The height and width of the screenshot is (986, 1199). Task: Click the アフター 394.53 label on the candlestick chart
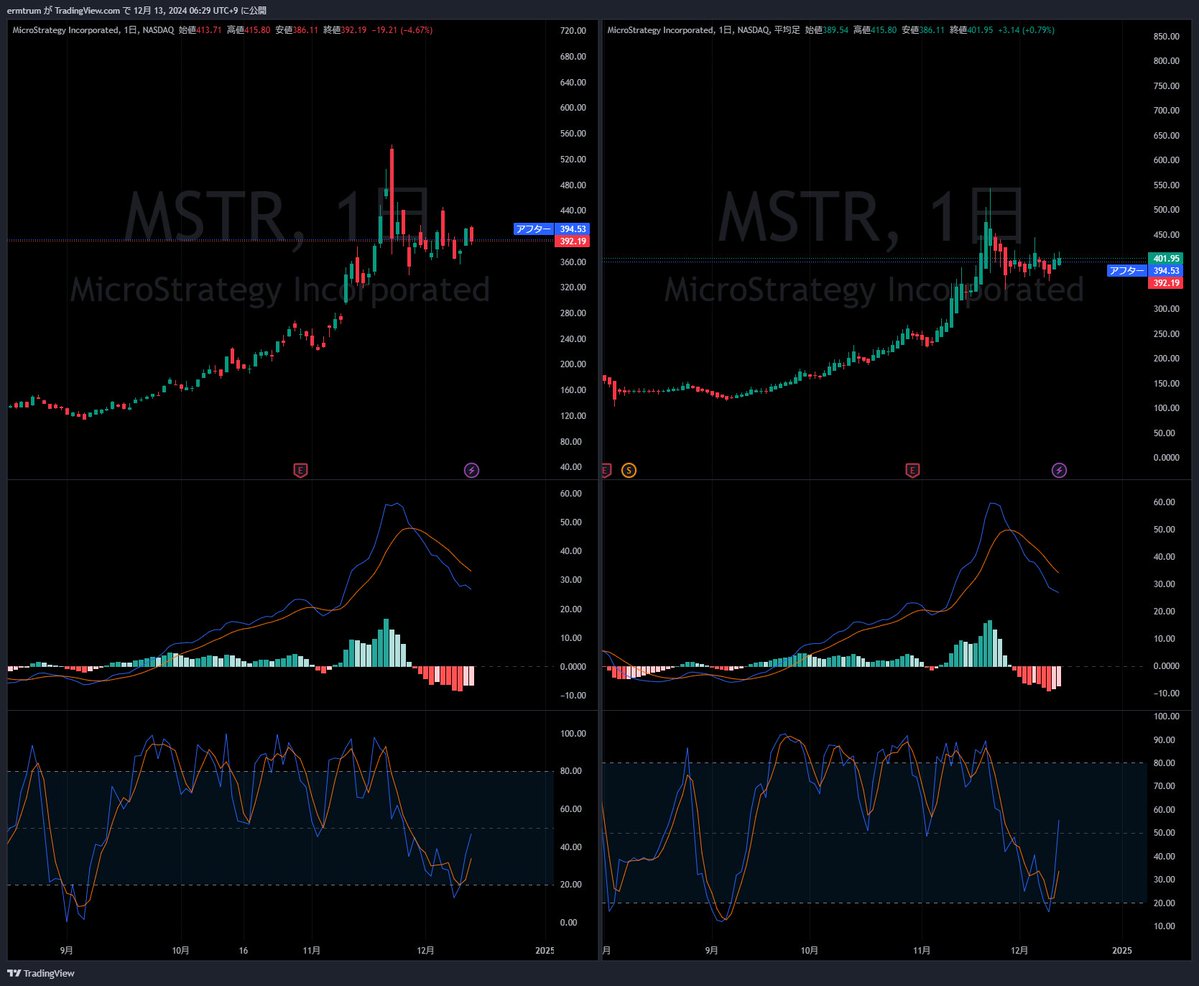click(551, 229)
